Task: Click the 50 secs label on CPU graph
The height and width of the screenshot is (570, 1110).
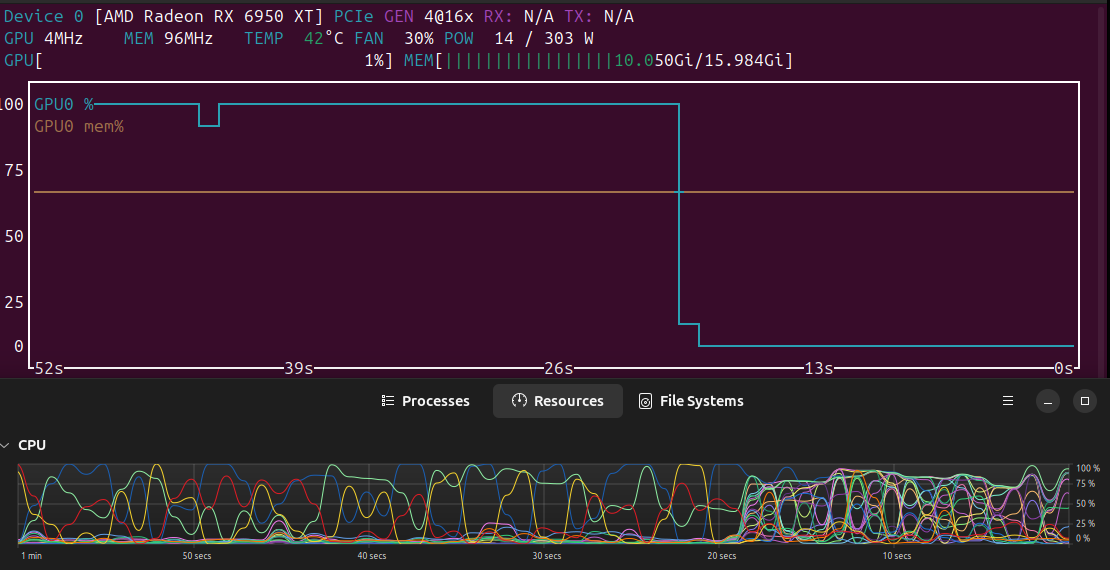Action: [197, 556]
